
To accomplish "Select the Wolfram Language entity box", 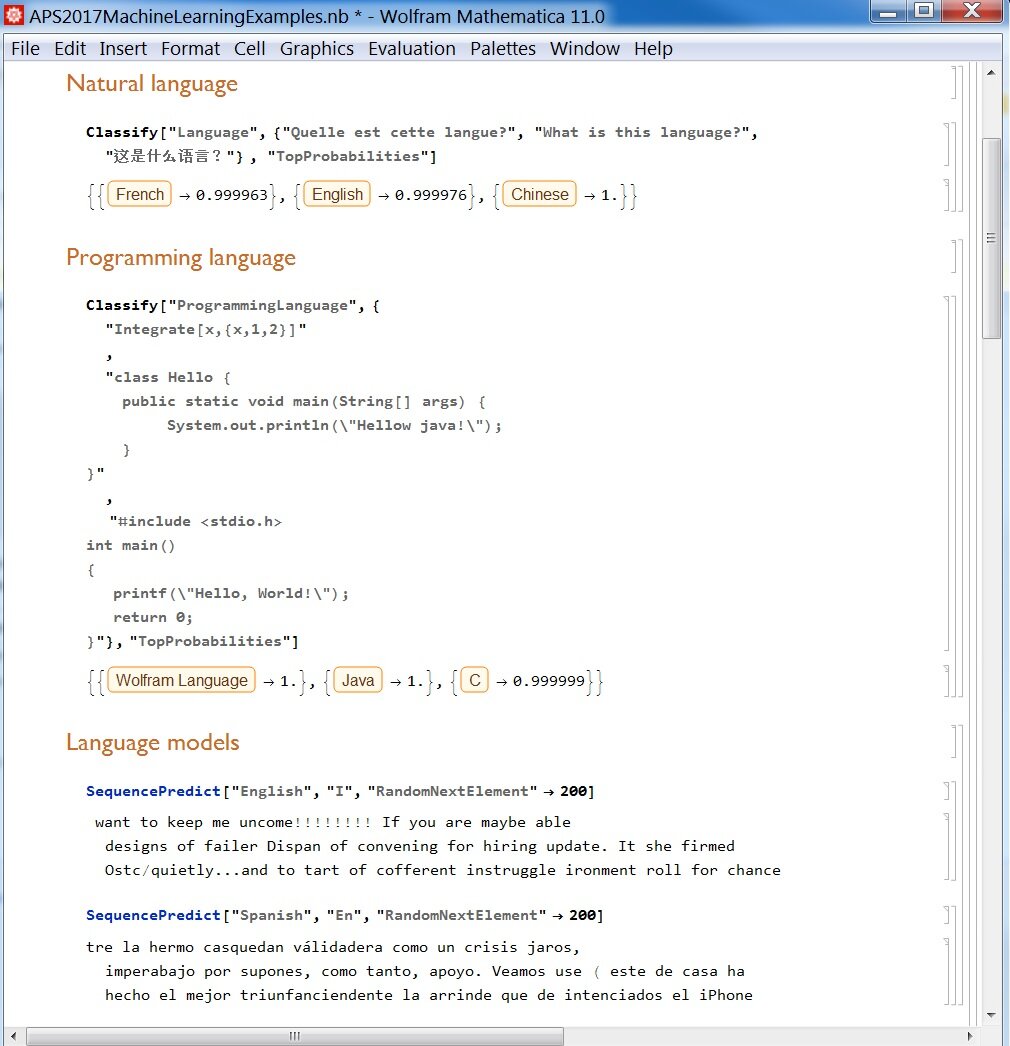I will point(181,680).
